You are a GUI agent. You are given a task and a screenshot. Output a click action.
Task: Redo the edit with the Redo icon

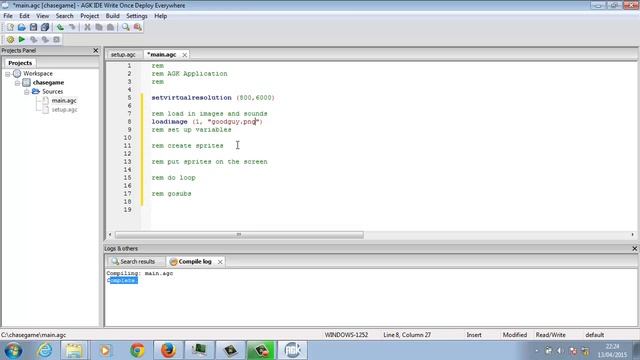[72, 27]
